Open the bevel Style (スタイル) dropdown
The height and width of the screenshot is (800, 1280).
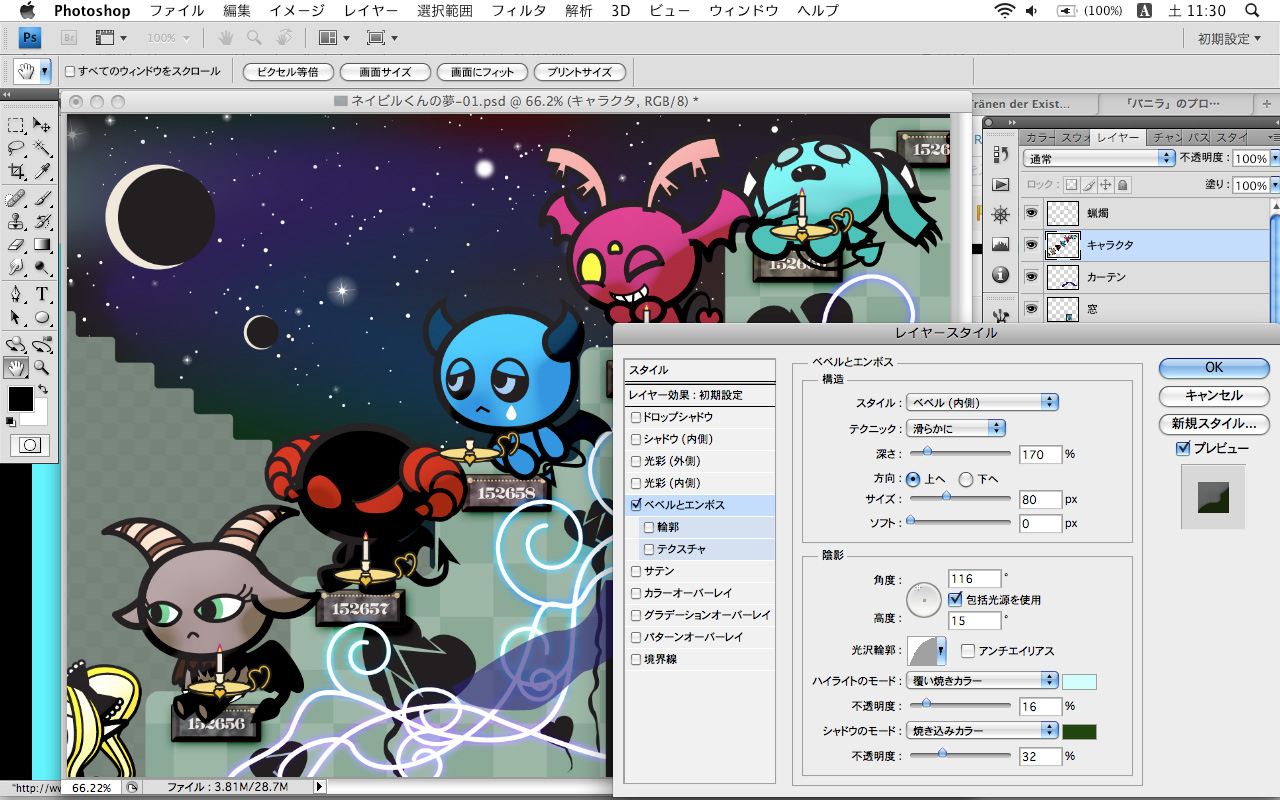pos(981,402)
